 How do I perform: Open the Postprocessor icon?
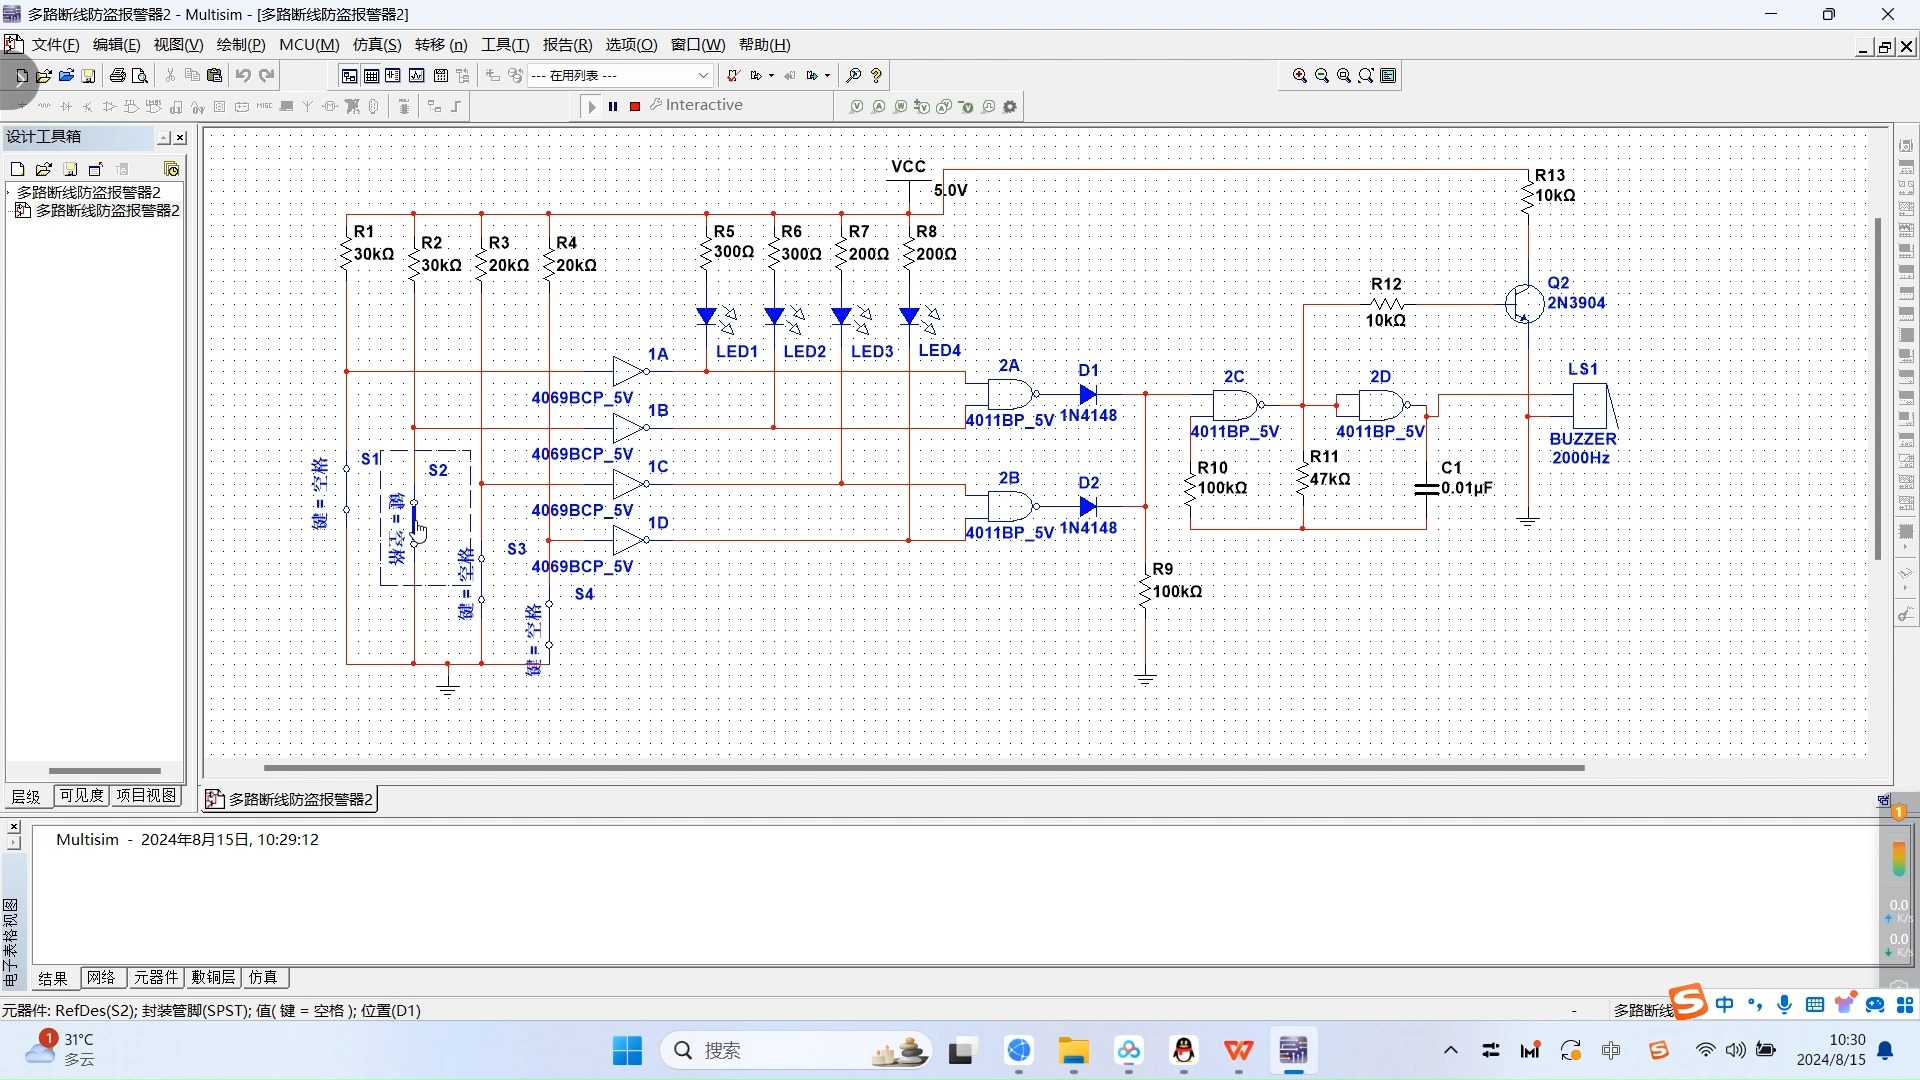pos(440,76)
